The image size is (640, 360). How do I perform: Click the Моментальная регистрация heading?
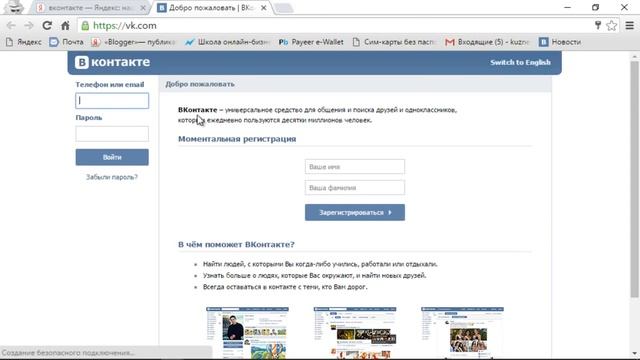click(237, 139)
